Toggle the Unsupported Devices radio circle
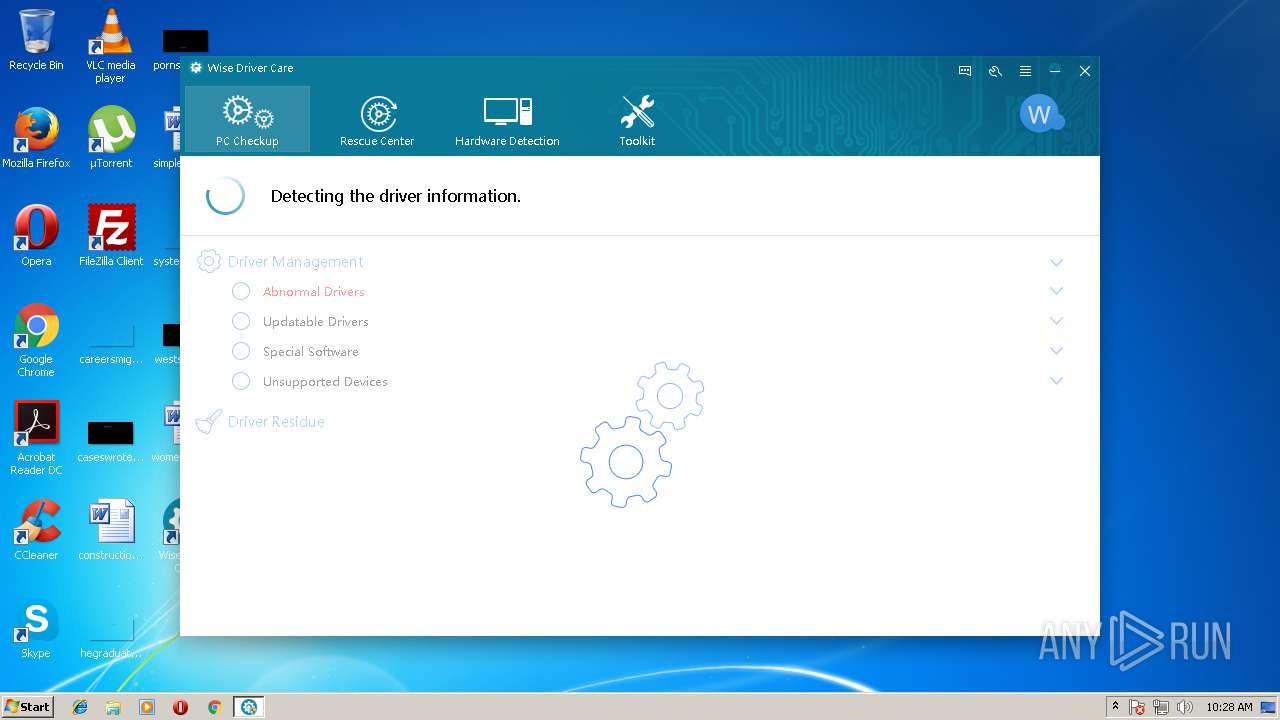 (241, 381)
